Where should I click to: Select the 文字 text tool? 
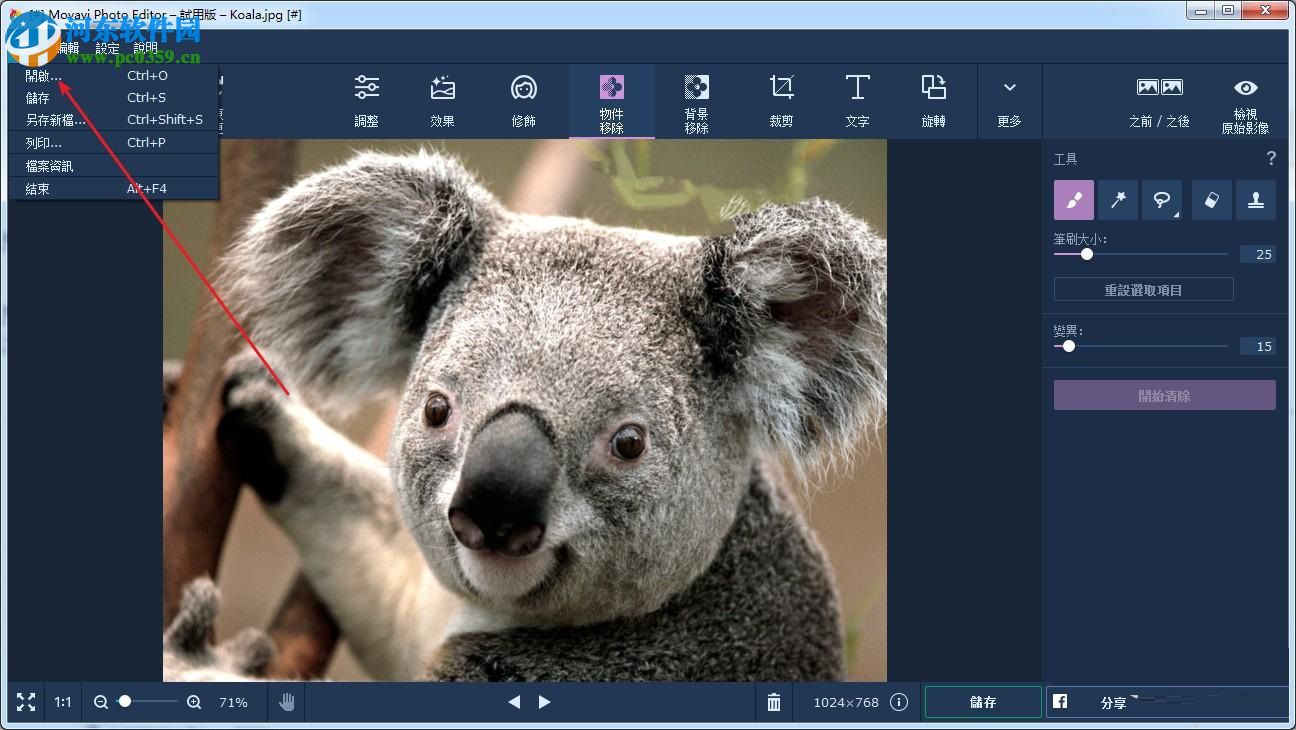857,100
